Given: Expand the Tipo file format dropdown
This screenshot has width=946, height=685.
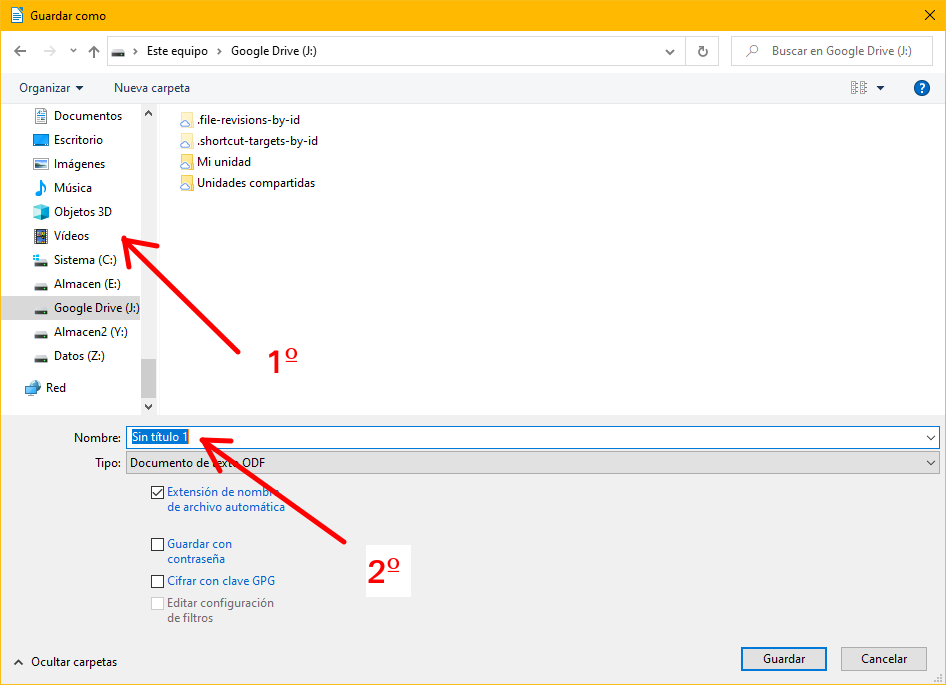Looking at the screenshot, I should 931,463.
